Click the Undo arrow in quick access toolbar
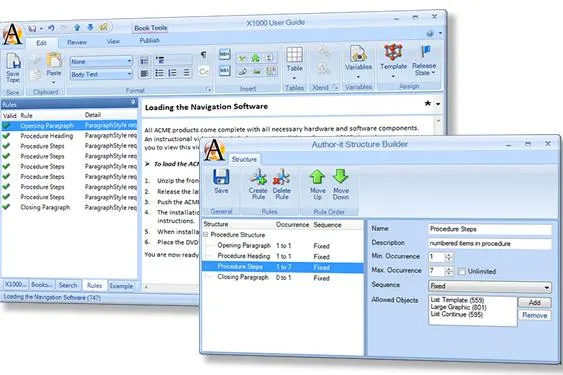Viewport: 563px width, 375px height. click(51, 28)
